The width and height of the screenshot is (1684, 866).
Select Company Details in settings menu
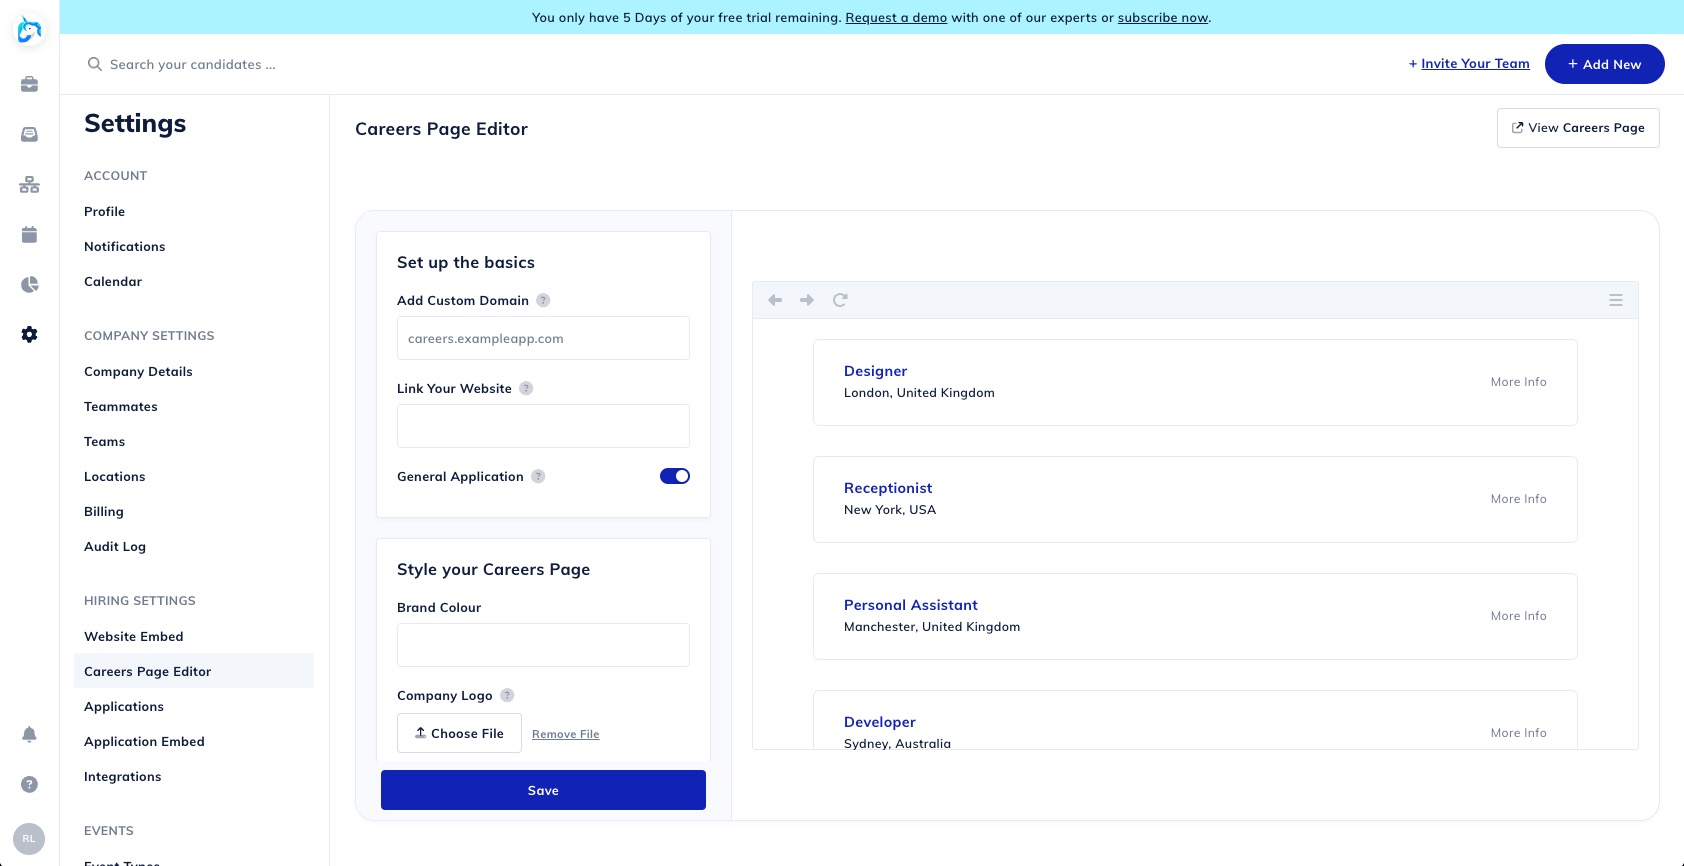click(138, 372)
